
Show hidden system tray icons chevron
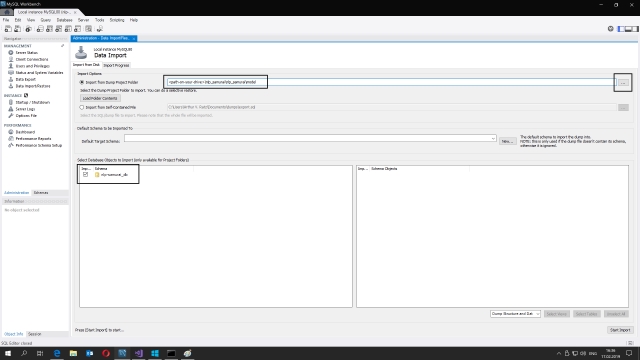(x=558, y=353)
